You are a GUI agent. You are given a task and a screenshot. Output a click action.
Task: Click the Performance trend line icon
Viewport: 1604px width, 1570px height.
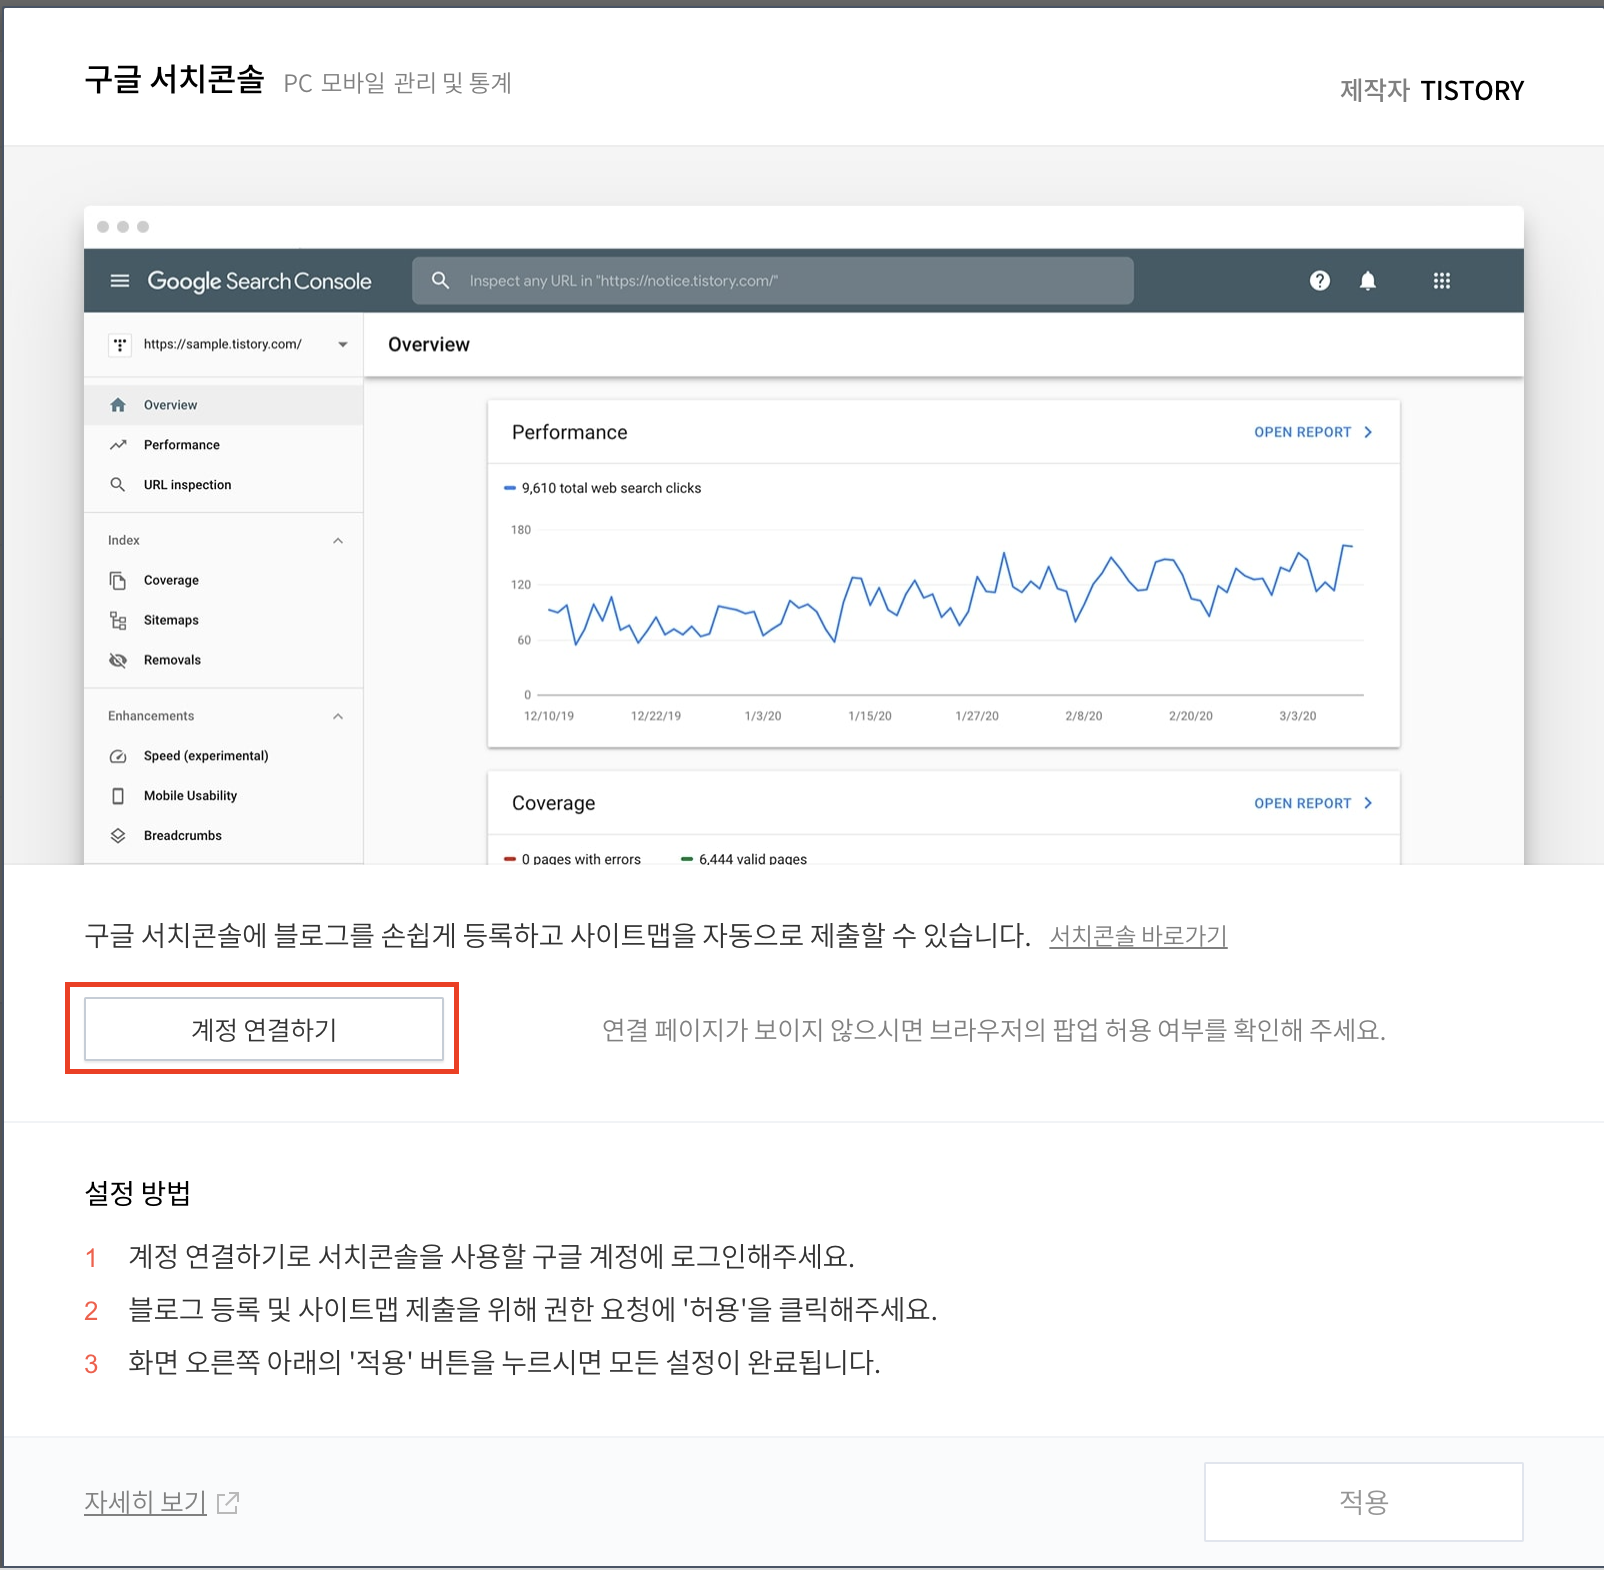click(x=118, y=445)
